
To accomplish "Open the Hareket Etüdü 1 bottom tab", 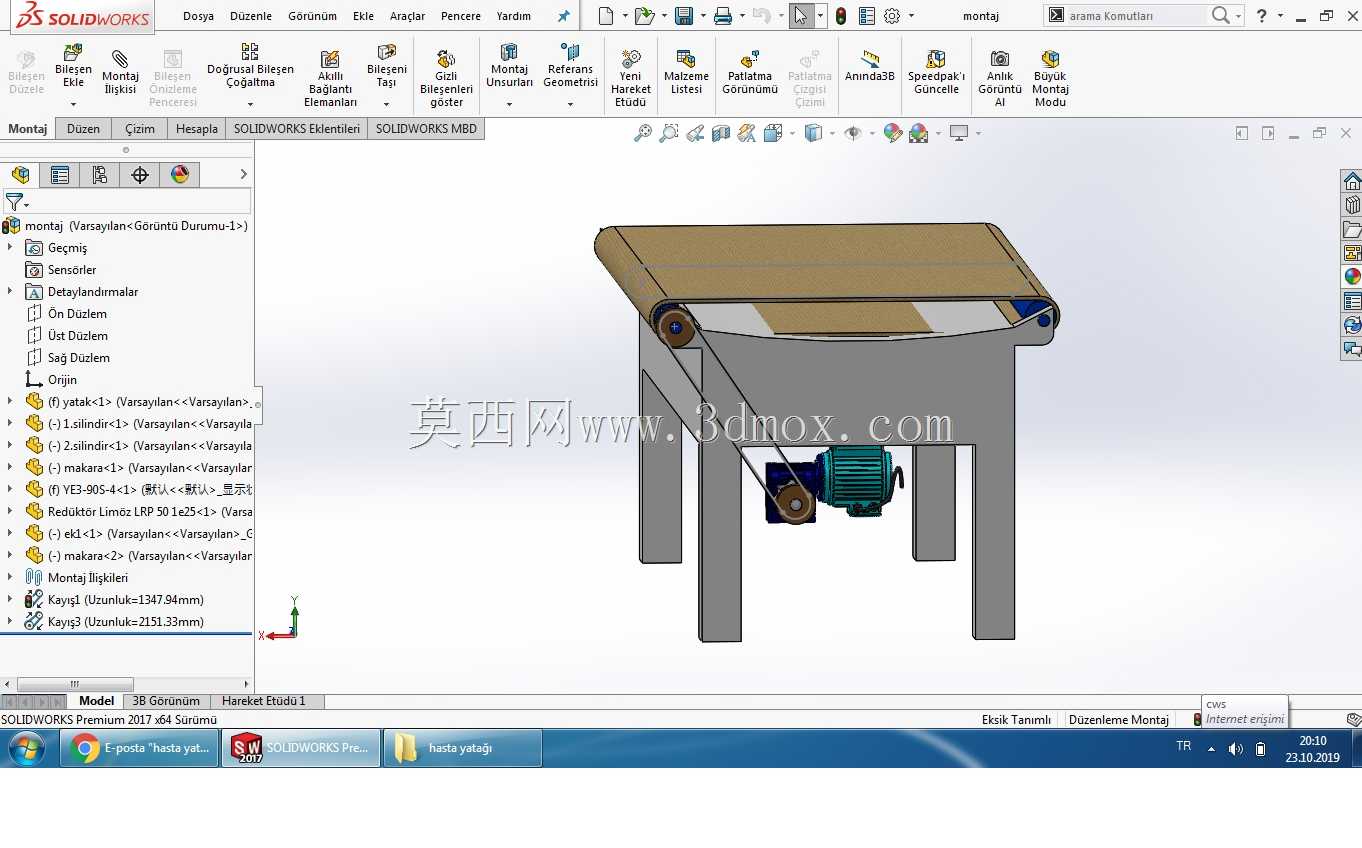I will pos(264,701).
